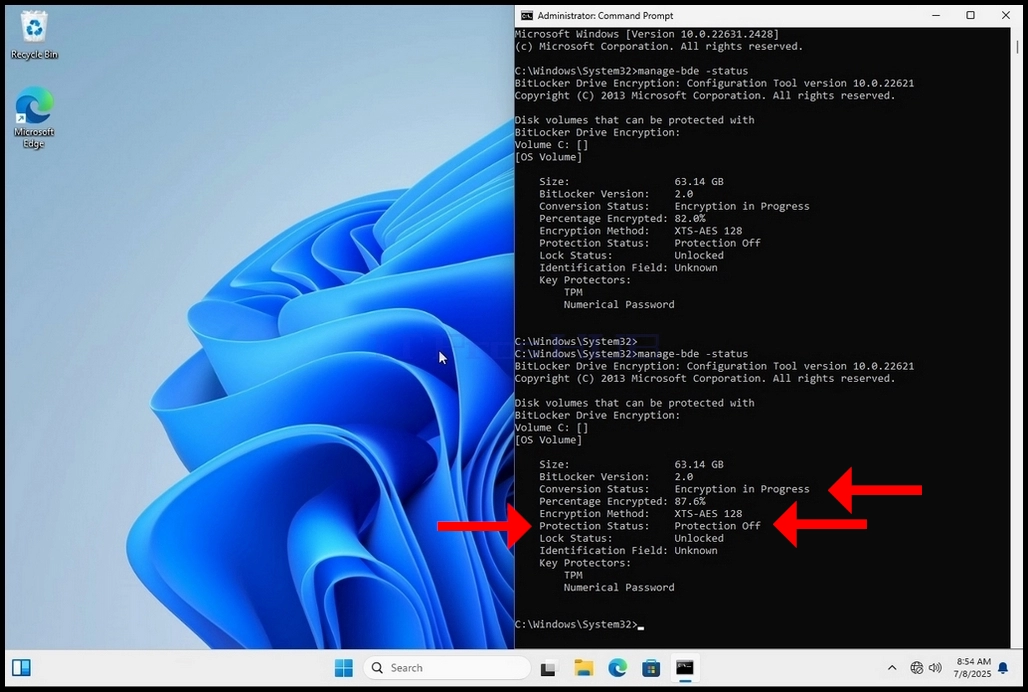Click the taskbar Search box
The height and width of the screenshot is (692, 1028).
tap(446, 668)
